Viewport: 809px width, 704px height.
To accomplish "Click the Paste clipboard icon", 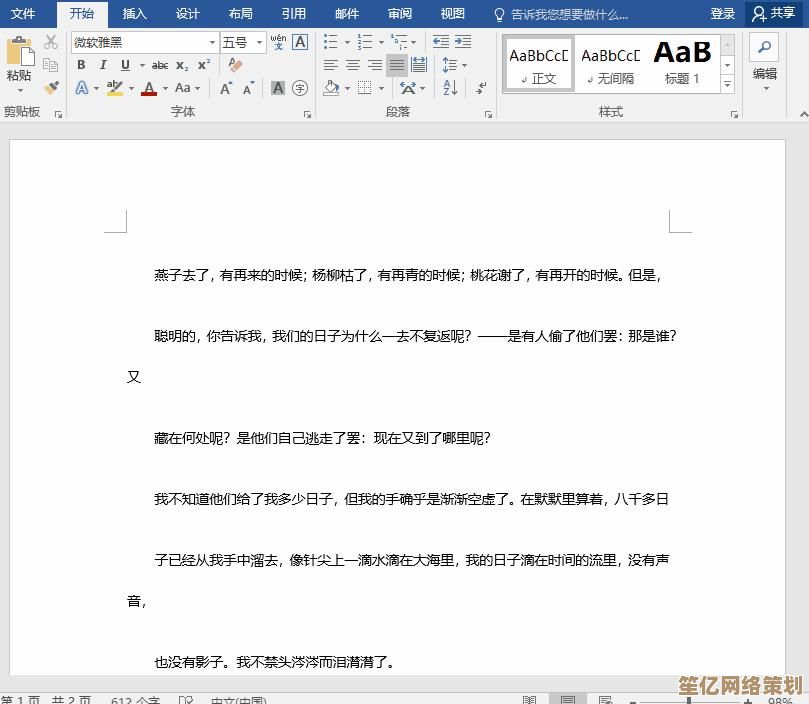I will (x=20, y=51).
